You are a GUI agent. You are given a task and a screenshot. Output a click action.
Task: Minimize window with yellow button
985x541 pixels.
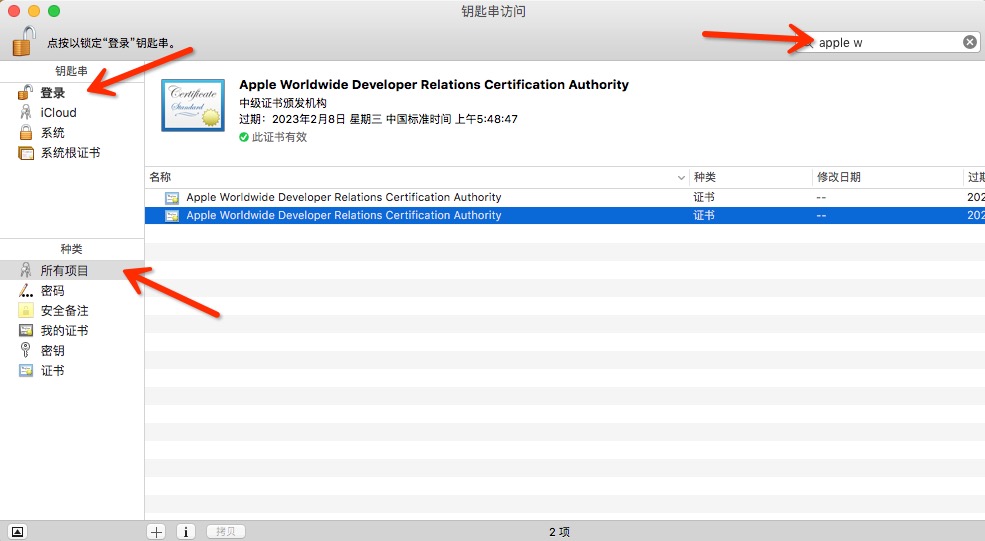34,11
